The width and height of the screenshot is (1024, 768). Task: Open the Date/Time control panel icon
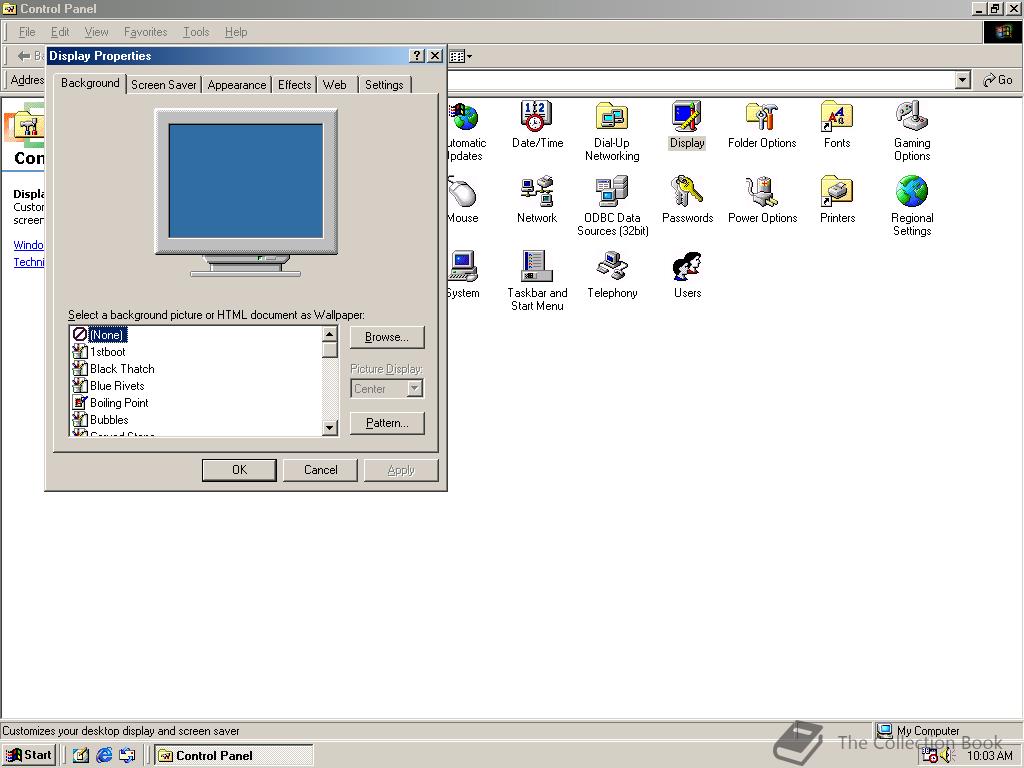pos(537,125)
